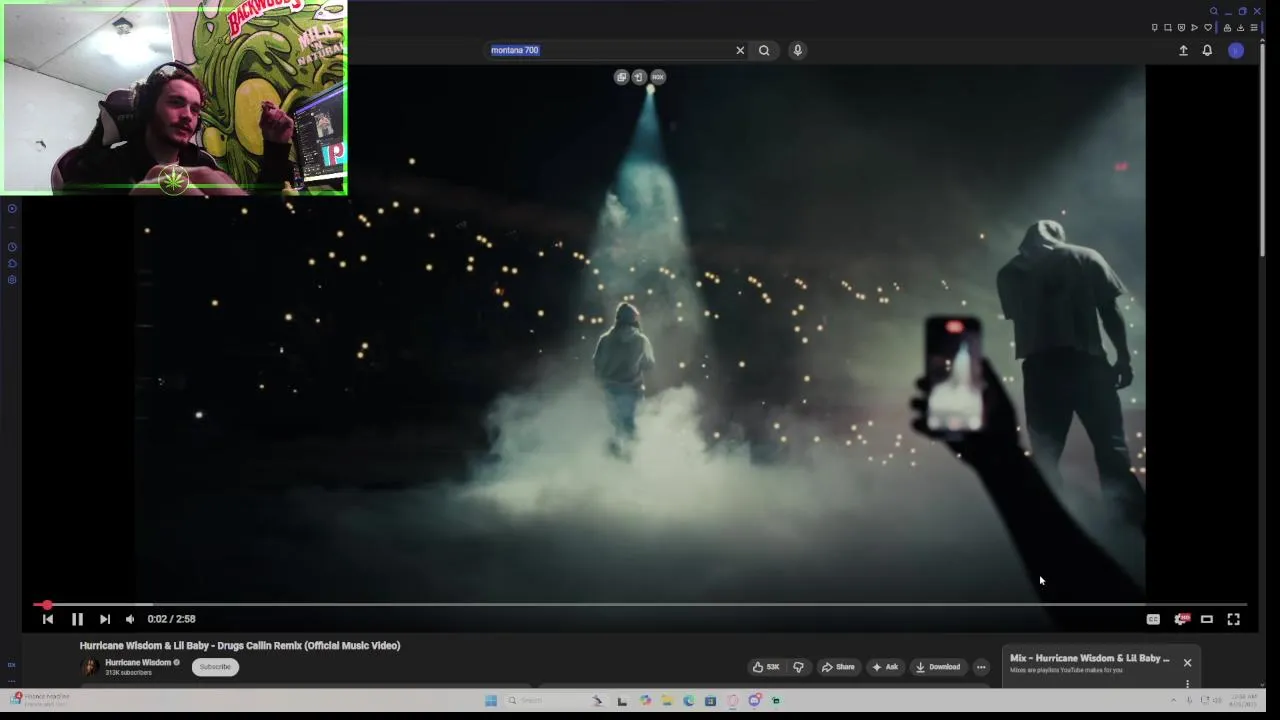Click the page vertical scrollbar
This screenshot has height=720, width=1280.
coord(1264,150)
